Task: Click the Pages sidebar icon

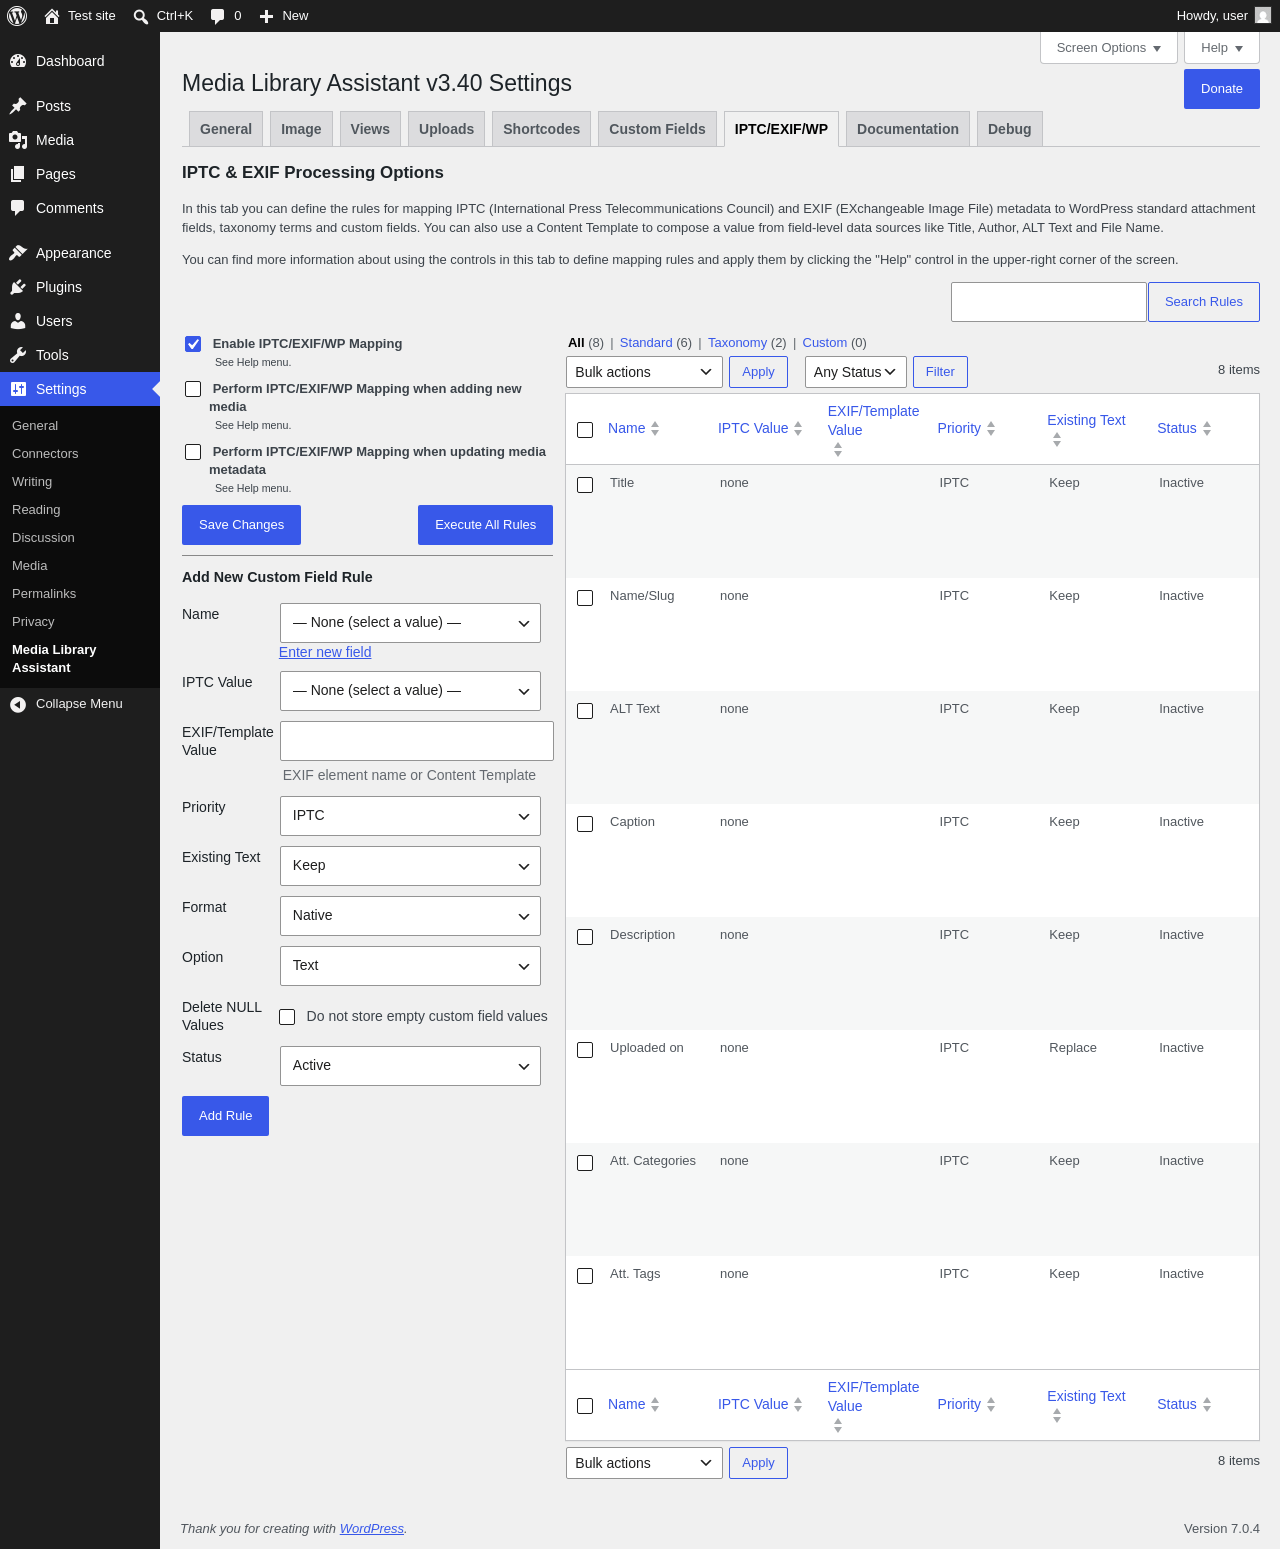Action: (x=18, y=174)
